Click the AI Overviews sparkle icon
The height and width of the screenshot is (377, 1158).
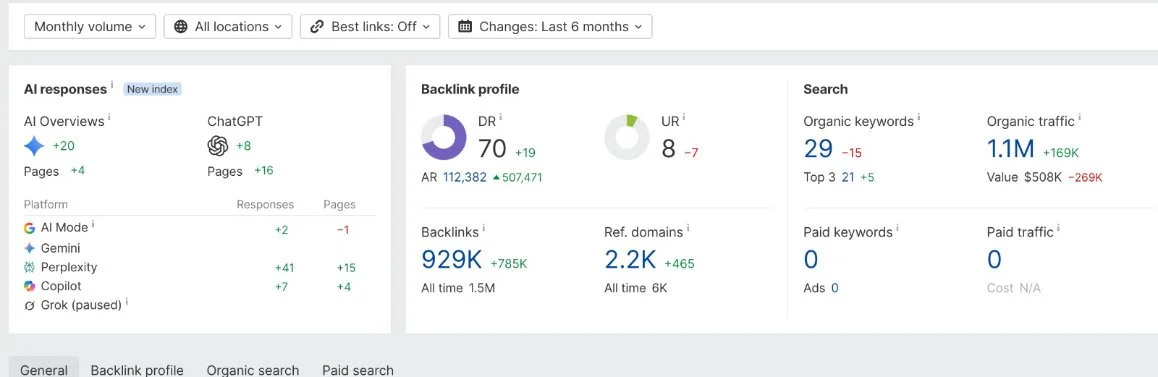click(x=35, y=146)
